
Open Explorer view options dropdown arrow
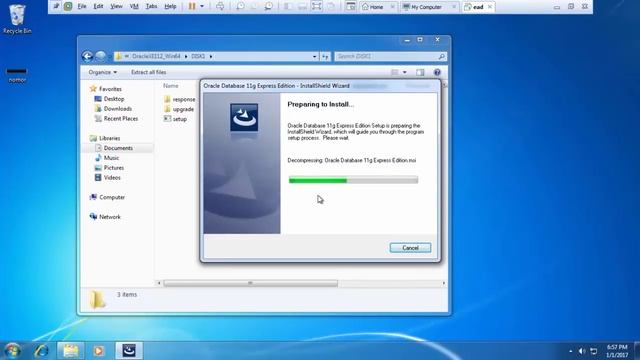pyautogui.click(x=404, y=72)
